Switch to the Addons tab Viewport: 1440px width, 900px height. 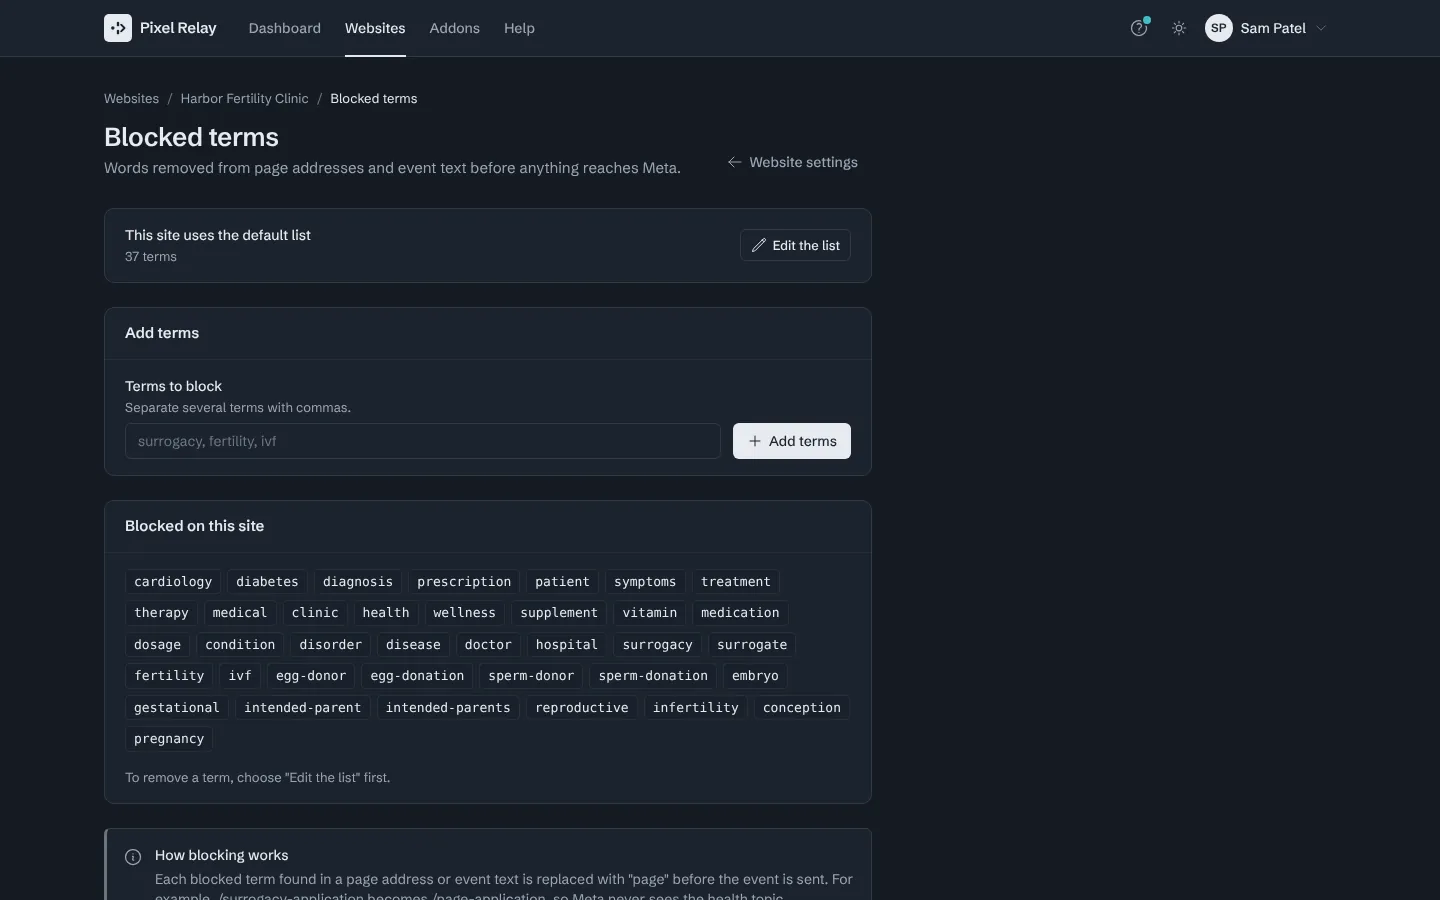[455, 28]
